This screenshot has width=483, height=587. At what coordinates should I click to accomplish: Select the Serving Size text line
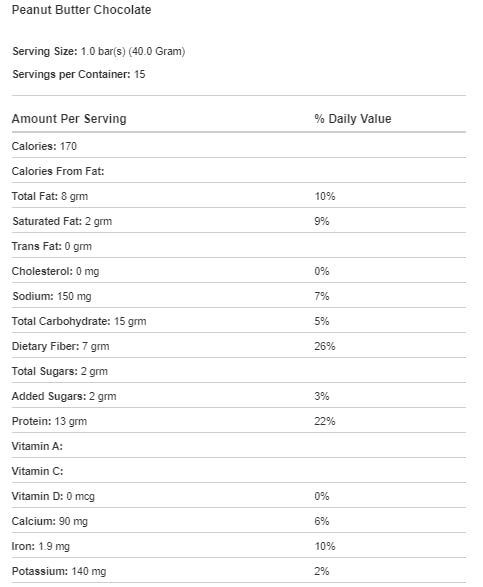(x=98, y=51)
